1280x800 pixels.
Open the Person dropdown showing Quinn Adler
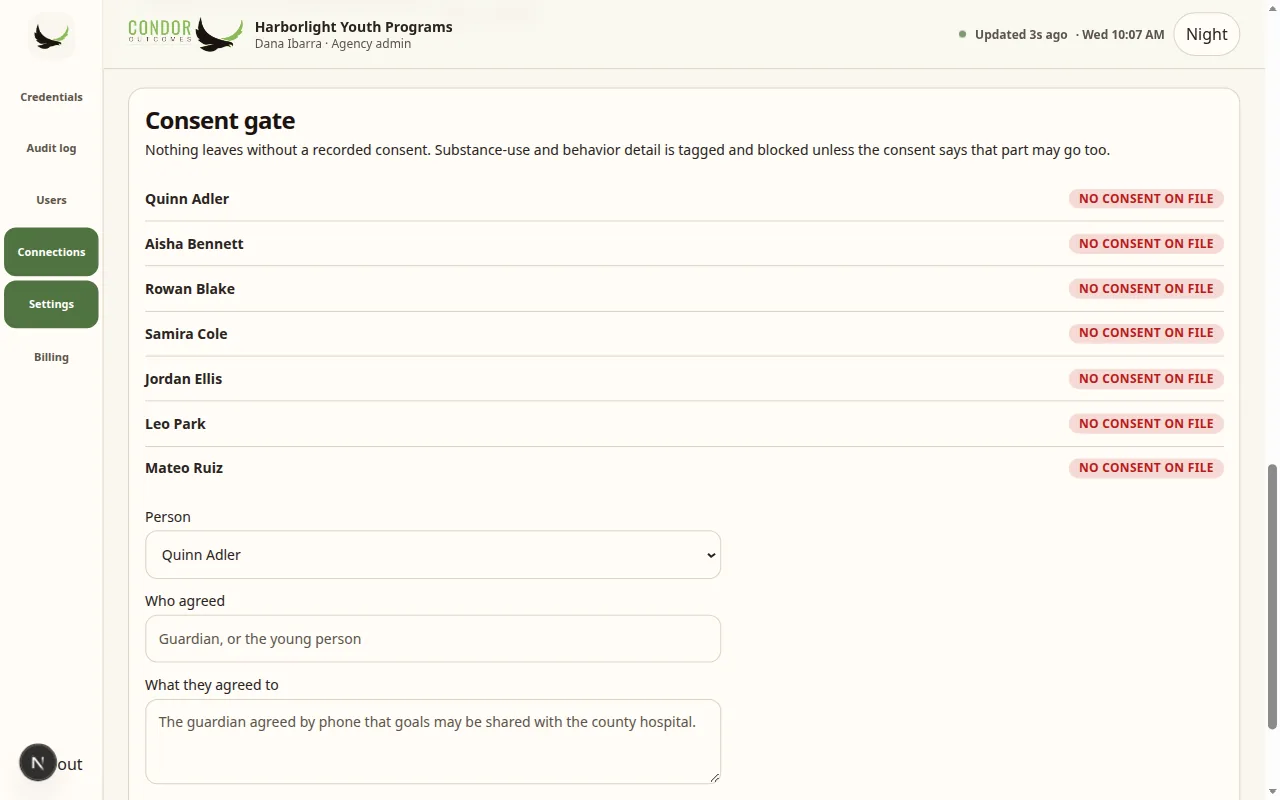click(x=433, y=555)
